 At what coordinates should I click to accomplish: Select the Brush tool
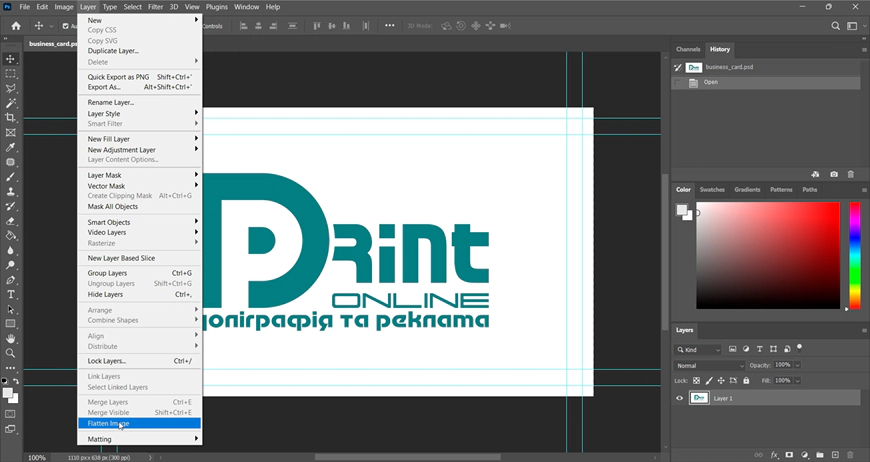tap(11, 177)
